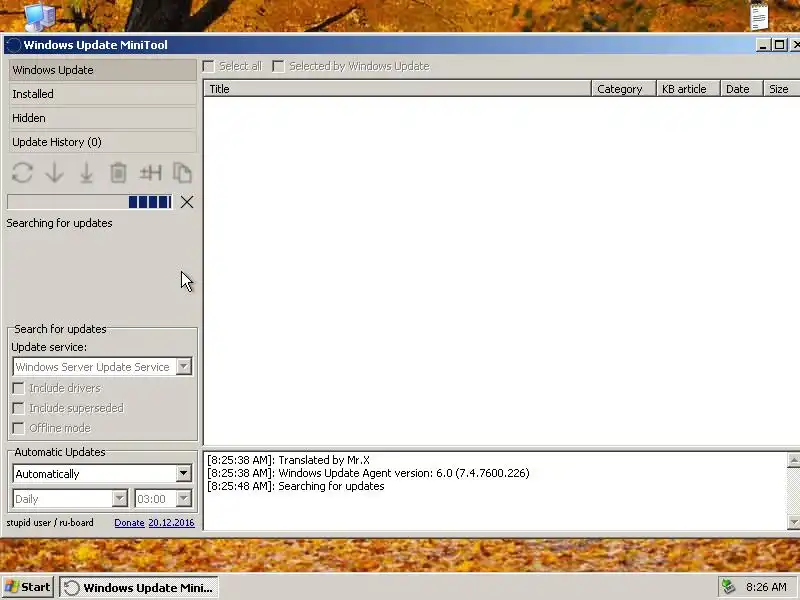Click the 20.12.2016 version link
The width and height of the screenshot is (800, 600).
click(x=171, y=522)
